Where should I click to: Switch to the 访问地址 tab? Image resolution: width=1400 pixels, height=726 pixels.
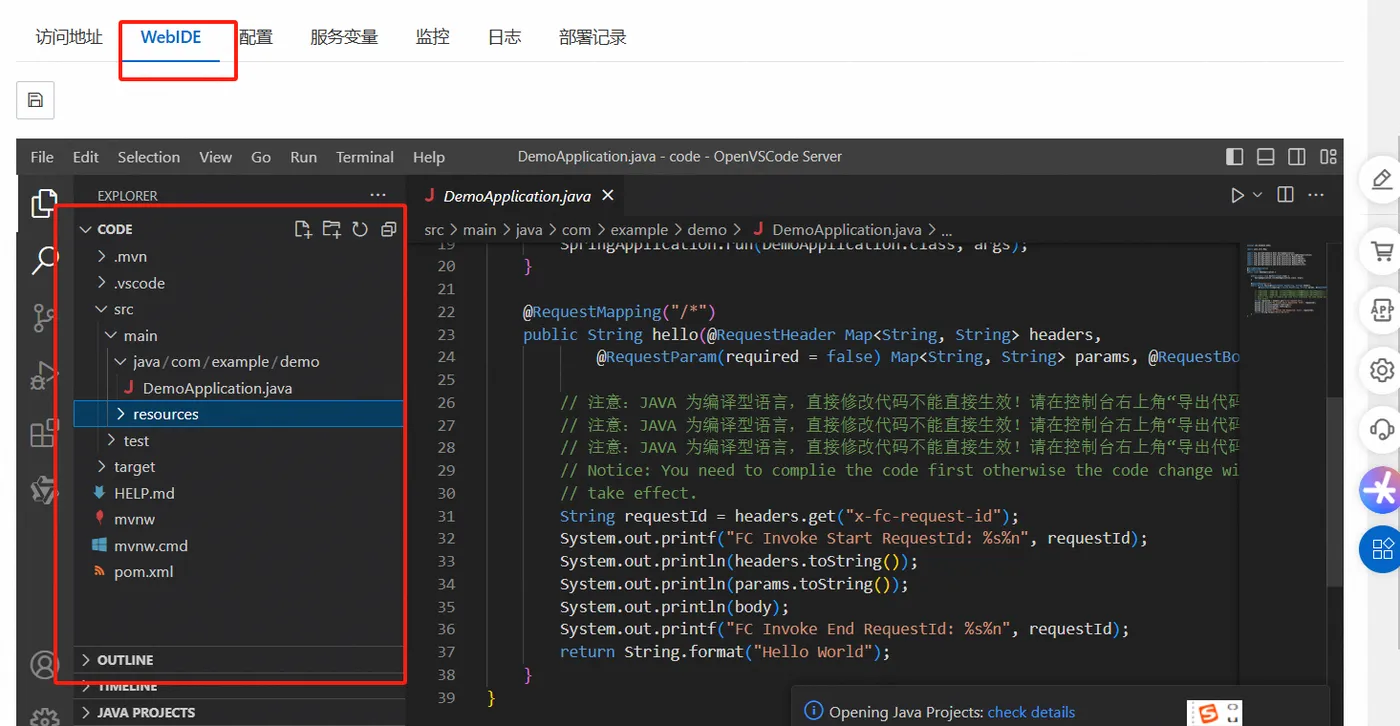pos(69,37)
